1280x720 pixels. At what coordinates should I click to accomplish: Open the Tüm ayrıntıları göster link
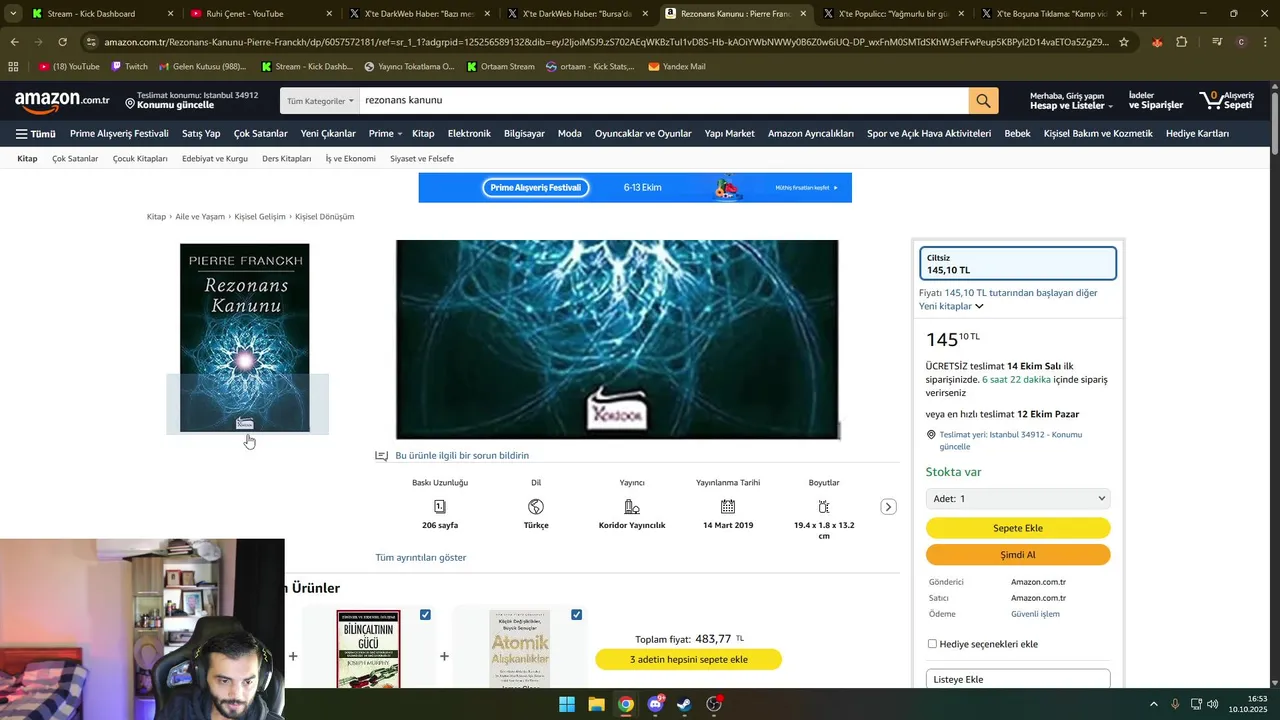(421, 558)
